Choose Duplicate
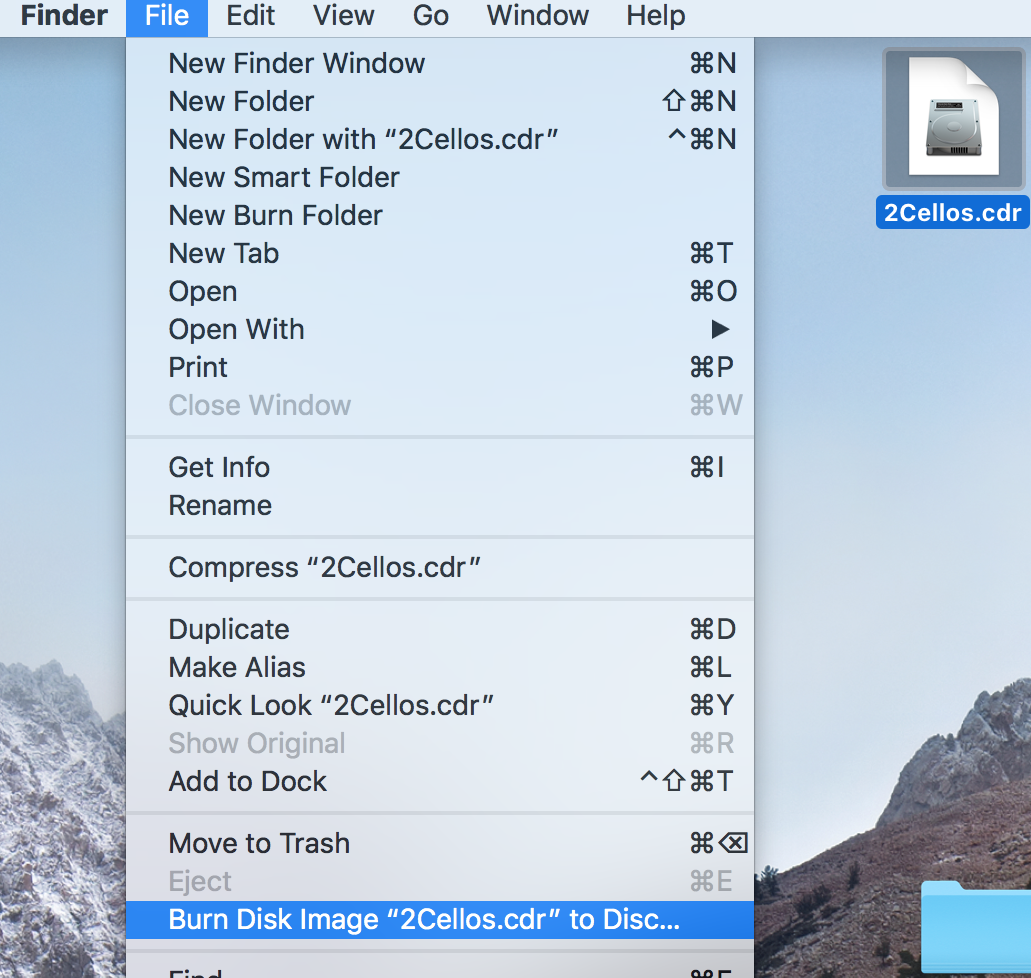 pos(440,629)
